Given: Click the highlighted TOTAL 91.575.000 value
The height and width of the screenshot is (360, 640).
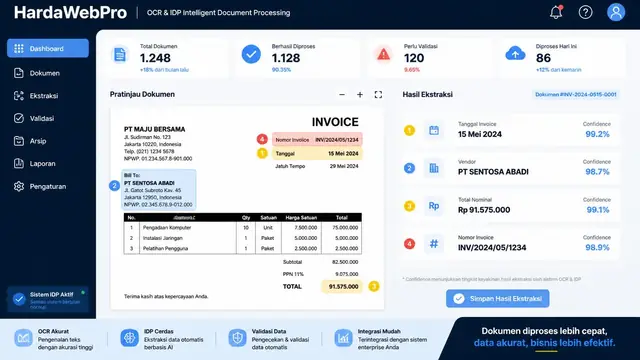Looking at the screenshot, I should point(342,287).
